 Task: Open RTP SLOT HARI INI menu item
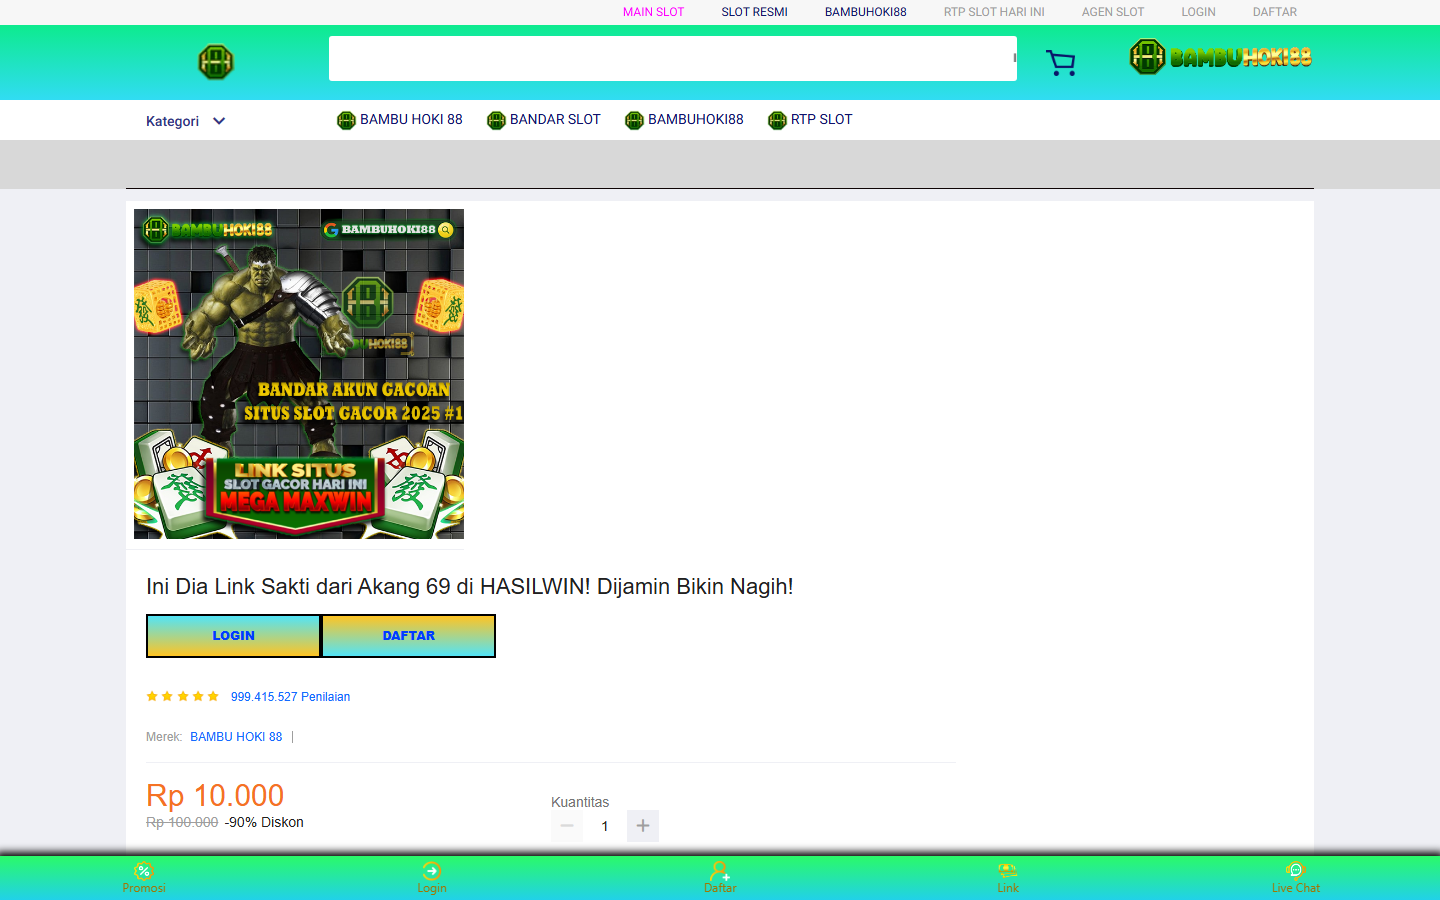coord(994,12)
